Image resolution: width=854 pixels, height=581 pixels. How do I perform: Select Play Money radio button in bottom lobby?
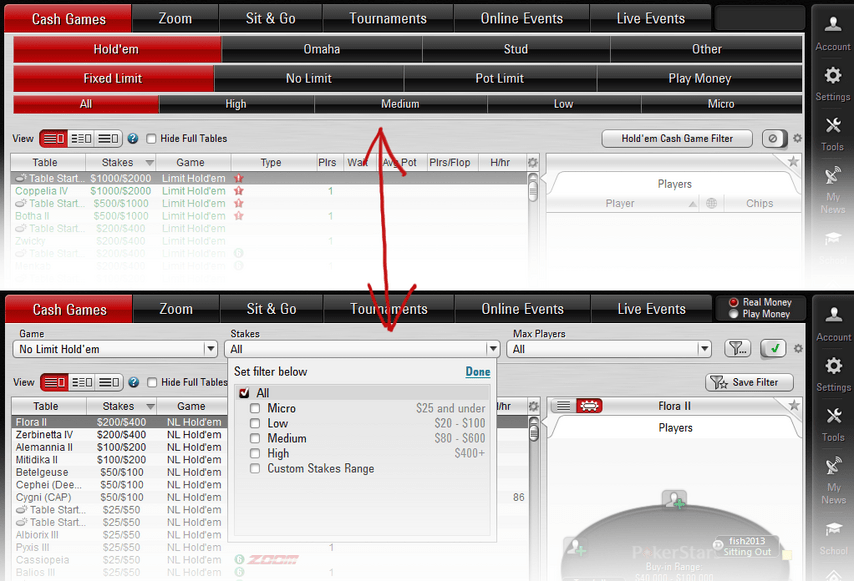pos(734,314)
